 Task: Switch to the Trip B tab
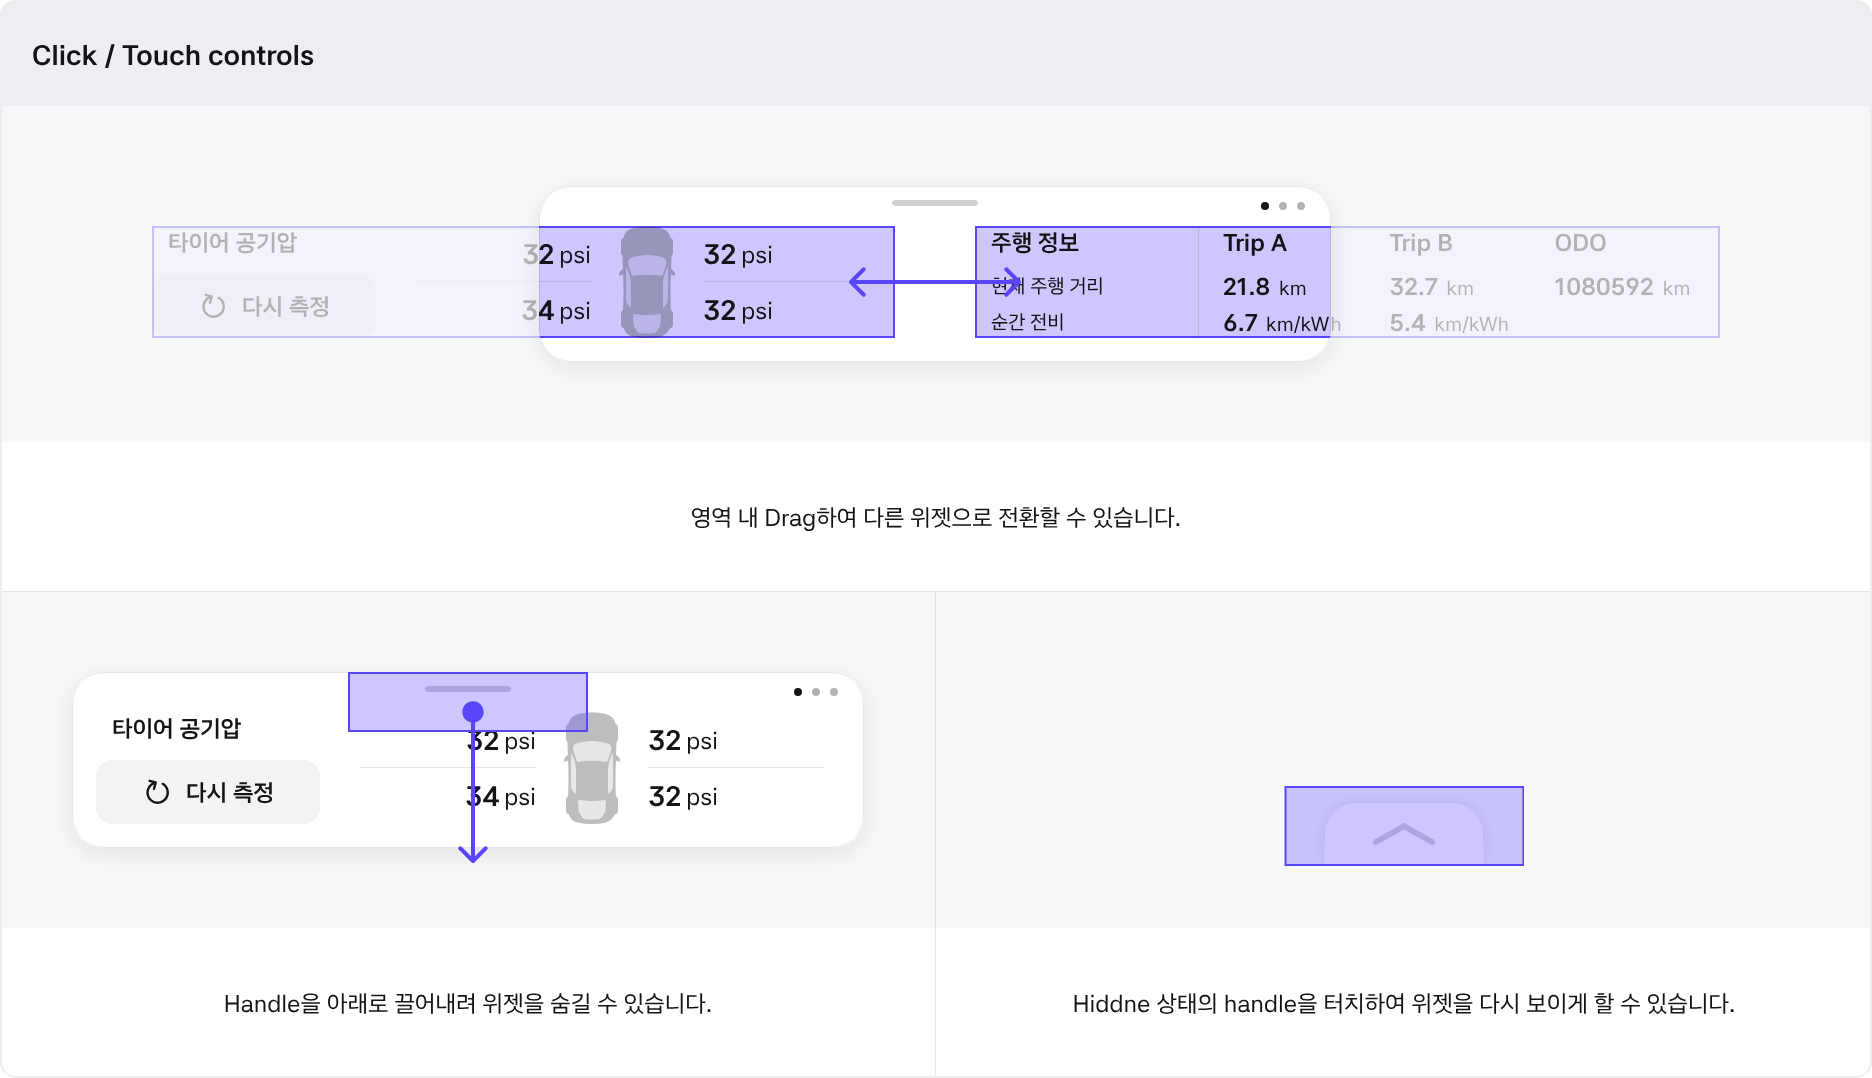(x=1421, y=243)
